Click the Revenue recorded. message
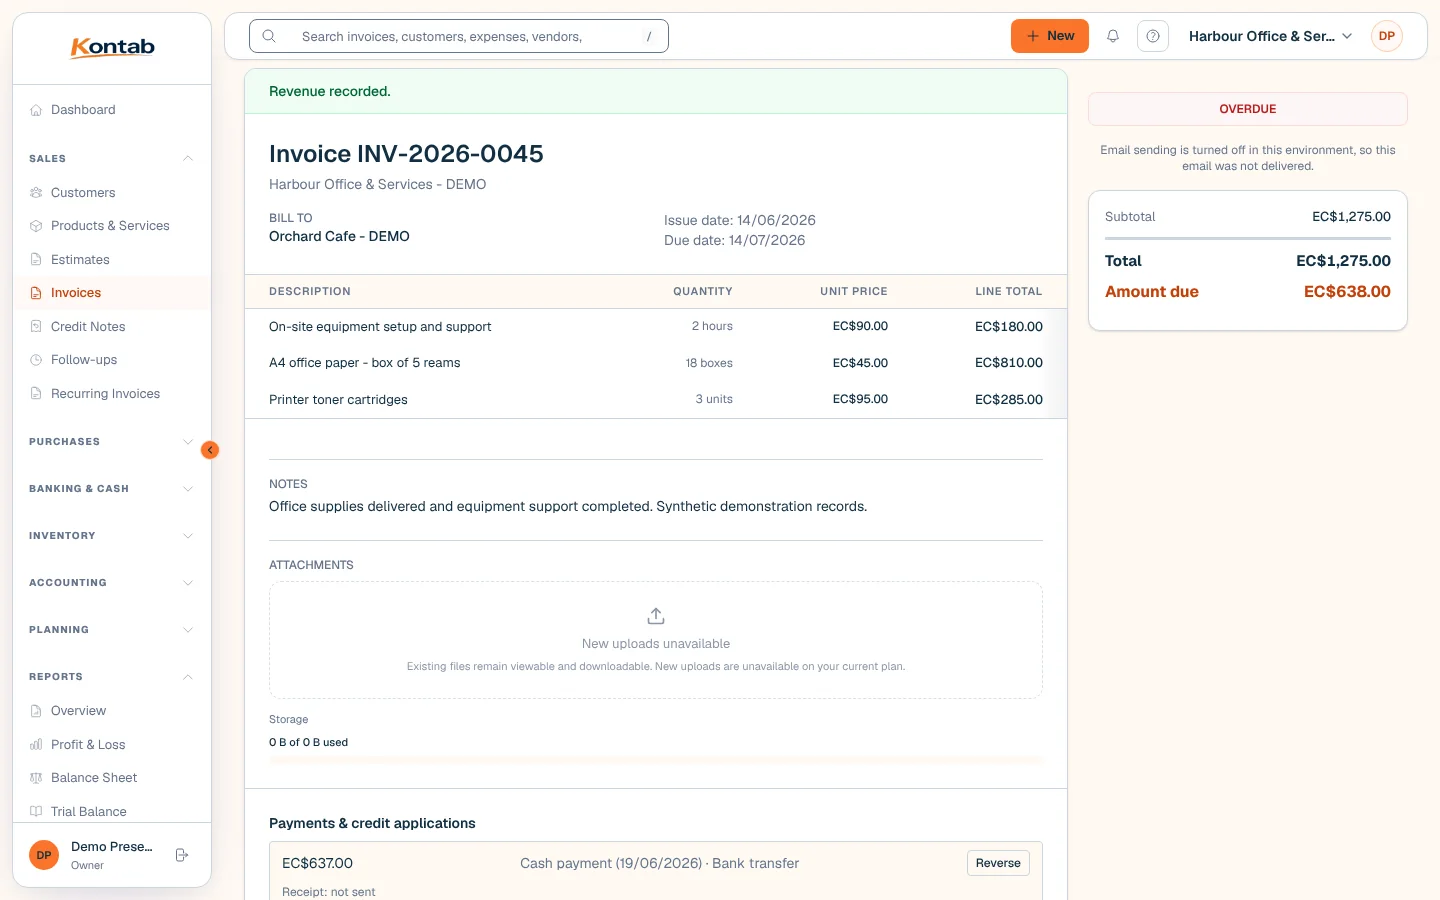The height and width of the screenshot is (900, 1440). (330, 91)
